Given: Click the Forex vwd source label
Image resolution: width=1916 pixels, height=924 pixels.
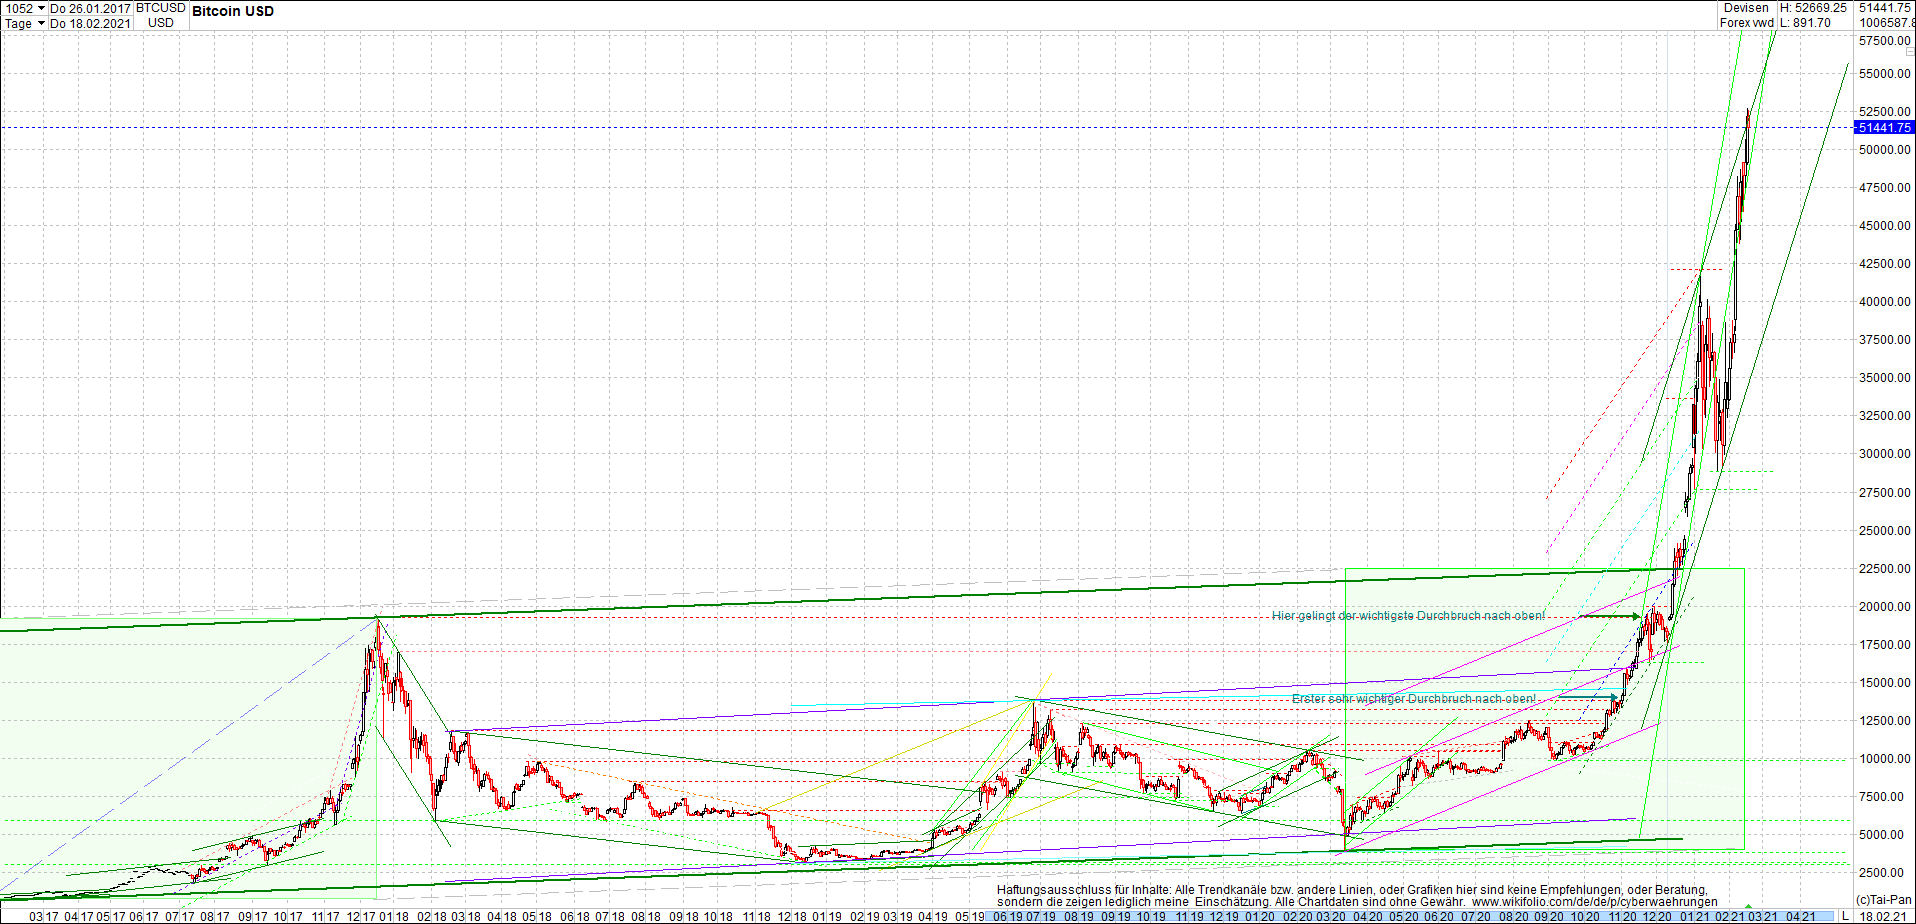Looking at the screenshot, I should point(1746,23).
